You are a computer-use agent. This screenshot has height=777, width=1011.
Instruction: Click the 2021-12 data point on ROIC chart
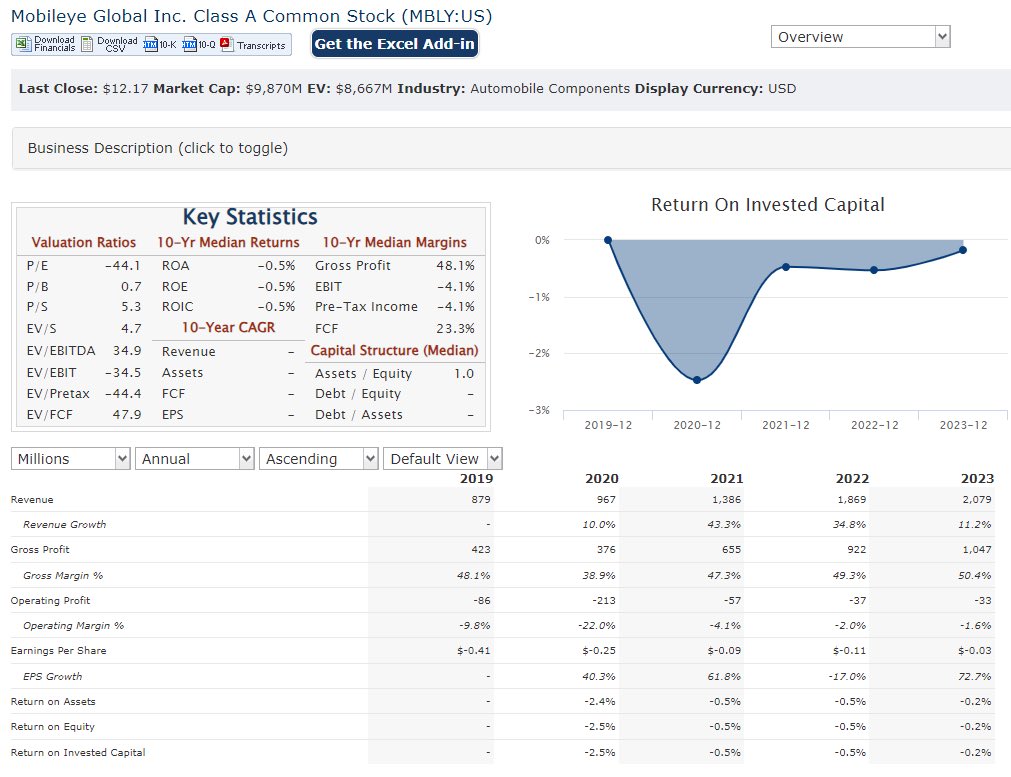785,266
